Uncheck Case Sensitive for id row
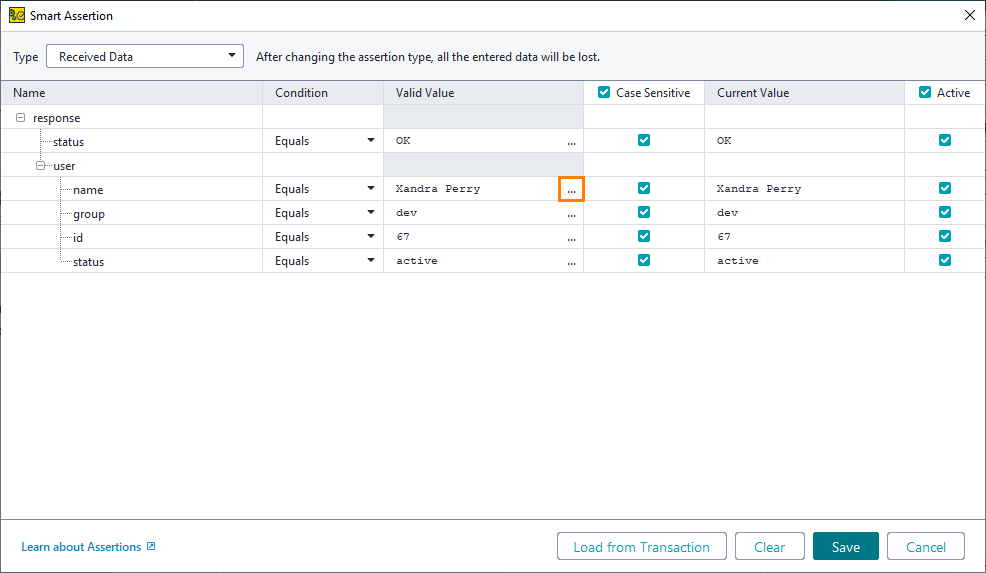Image resolution: width=986 pixels, height=573 pixels. point(643,236)
